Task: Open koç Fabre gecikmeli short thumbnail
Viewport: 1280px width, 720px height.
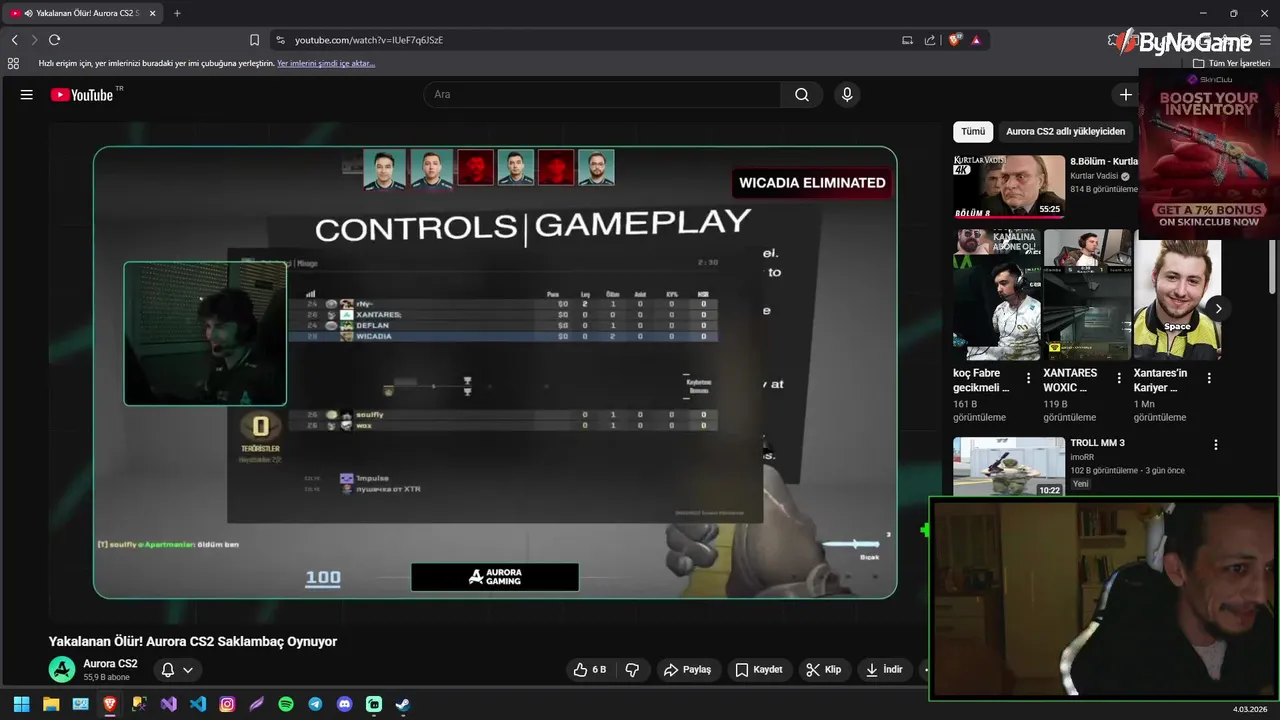Action: 997,294
